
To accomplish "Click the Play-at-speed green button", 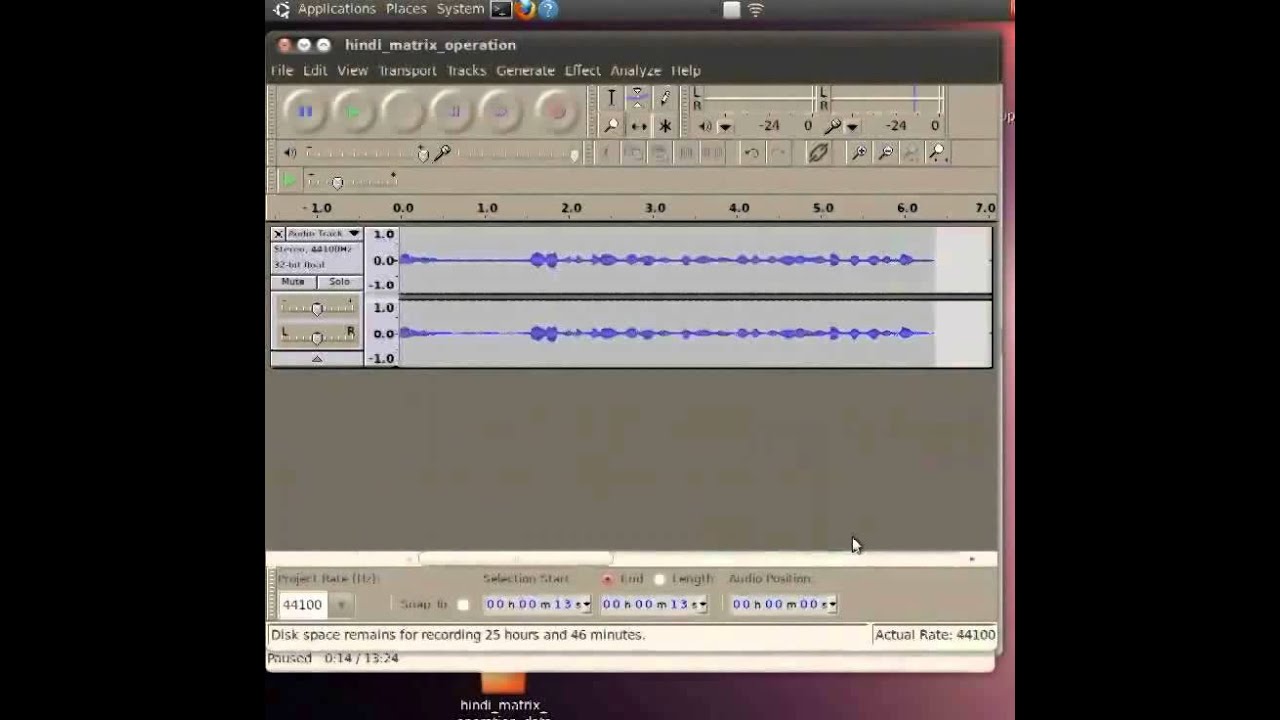I will pyautogui.click(x=289, y=180).
